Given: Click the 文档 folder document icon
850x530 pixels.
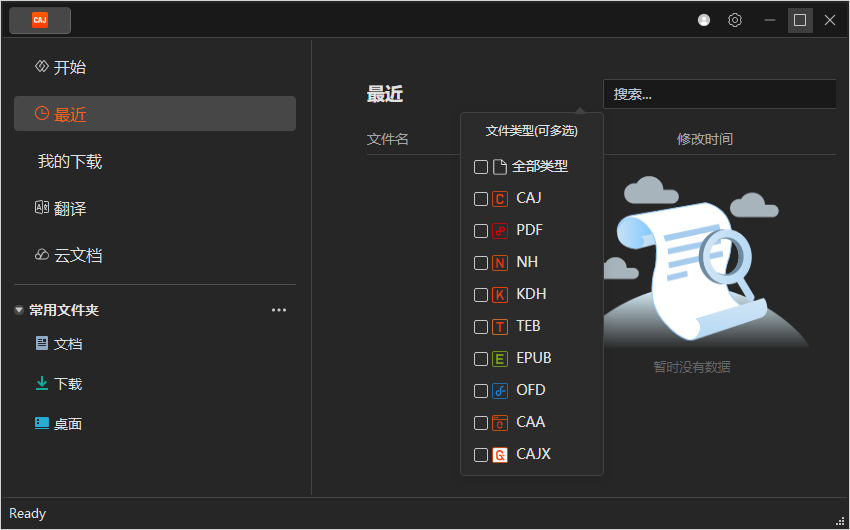Looking at the screenshot, I should [42, 343].
